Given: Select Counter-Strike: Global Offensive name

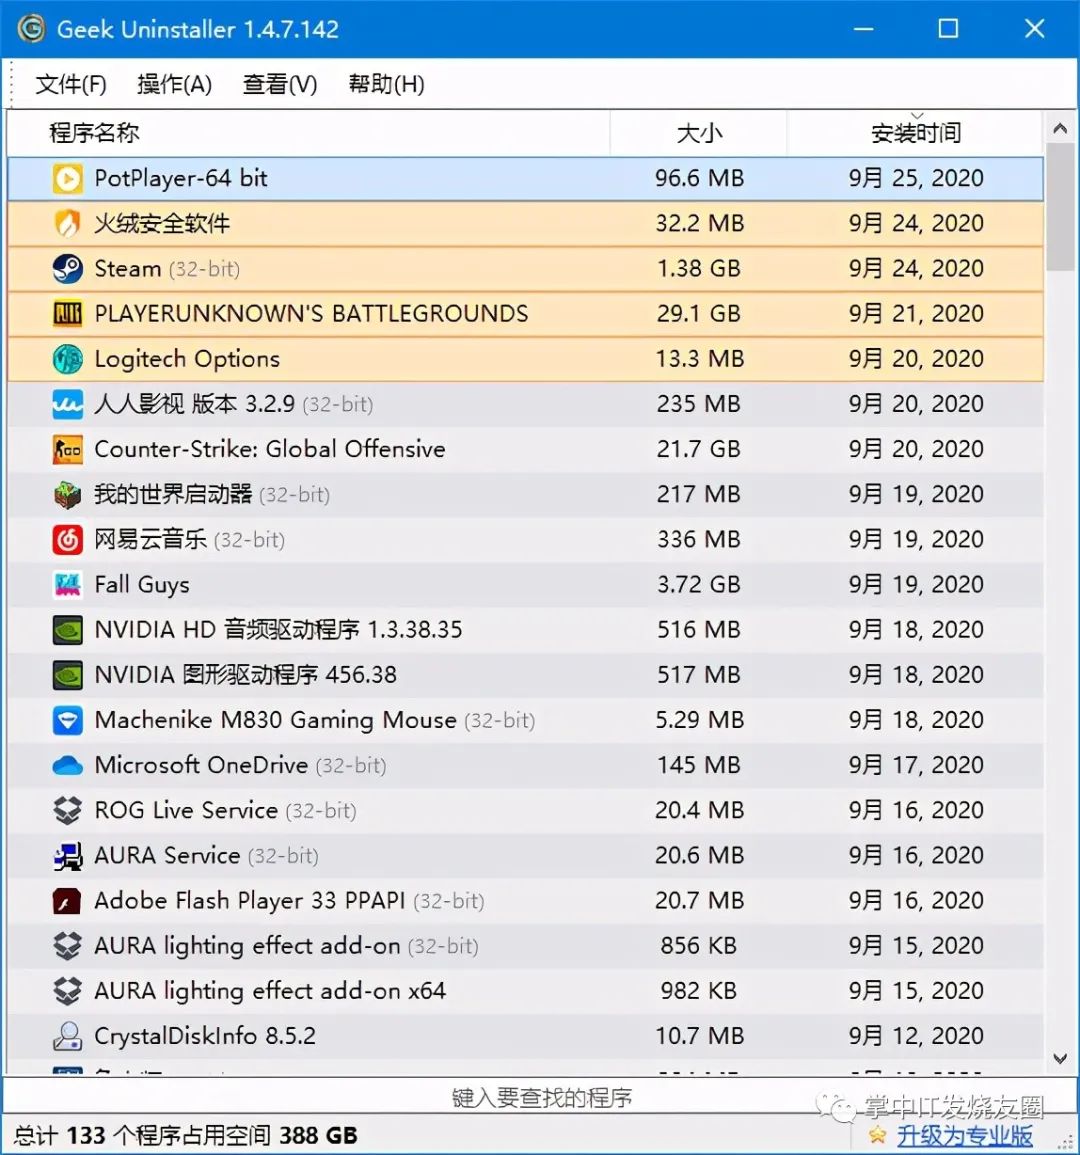Looking at the screenshot, I should point(270,449).
